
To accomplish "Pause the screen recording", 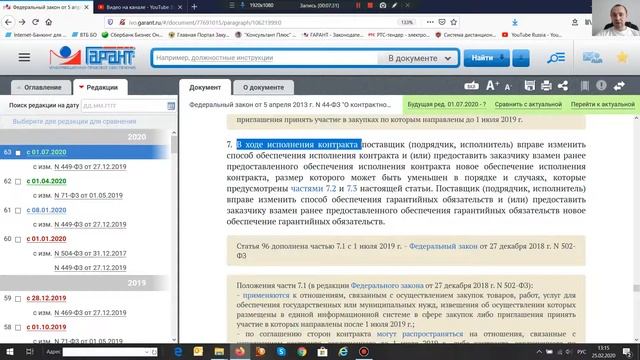I will tap(358, 5).
